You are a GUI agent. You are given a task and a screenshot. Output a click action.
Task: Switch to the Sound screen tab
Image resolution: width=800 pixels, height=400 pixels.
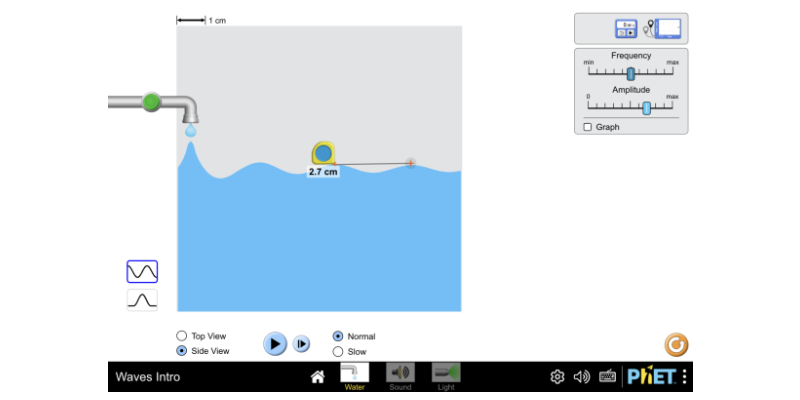point(400,377)
